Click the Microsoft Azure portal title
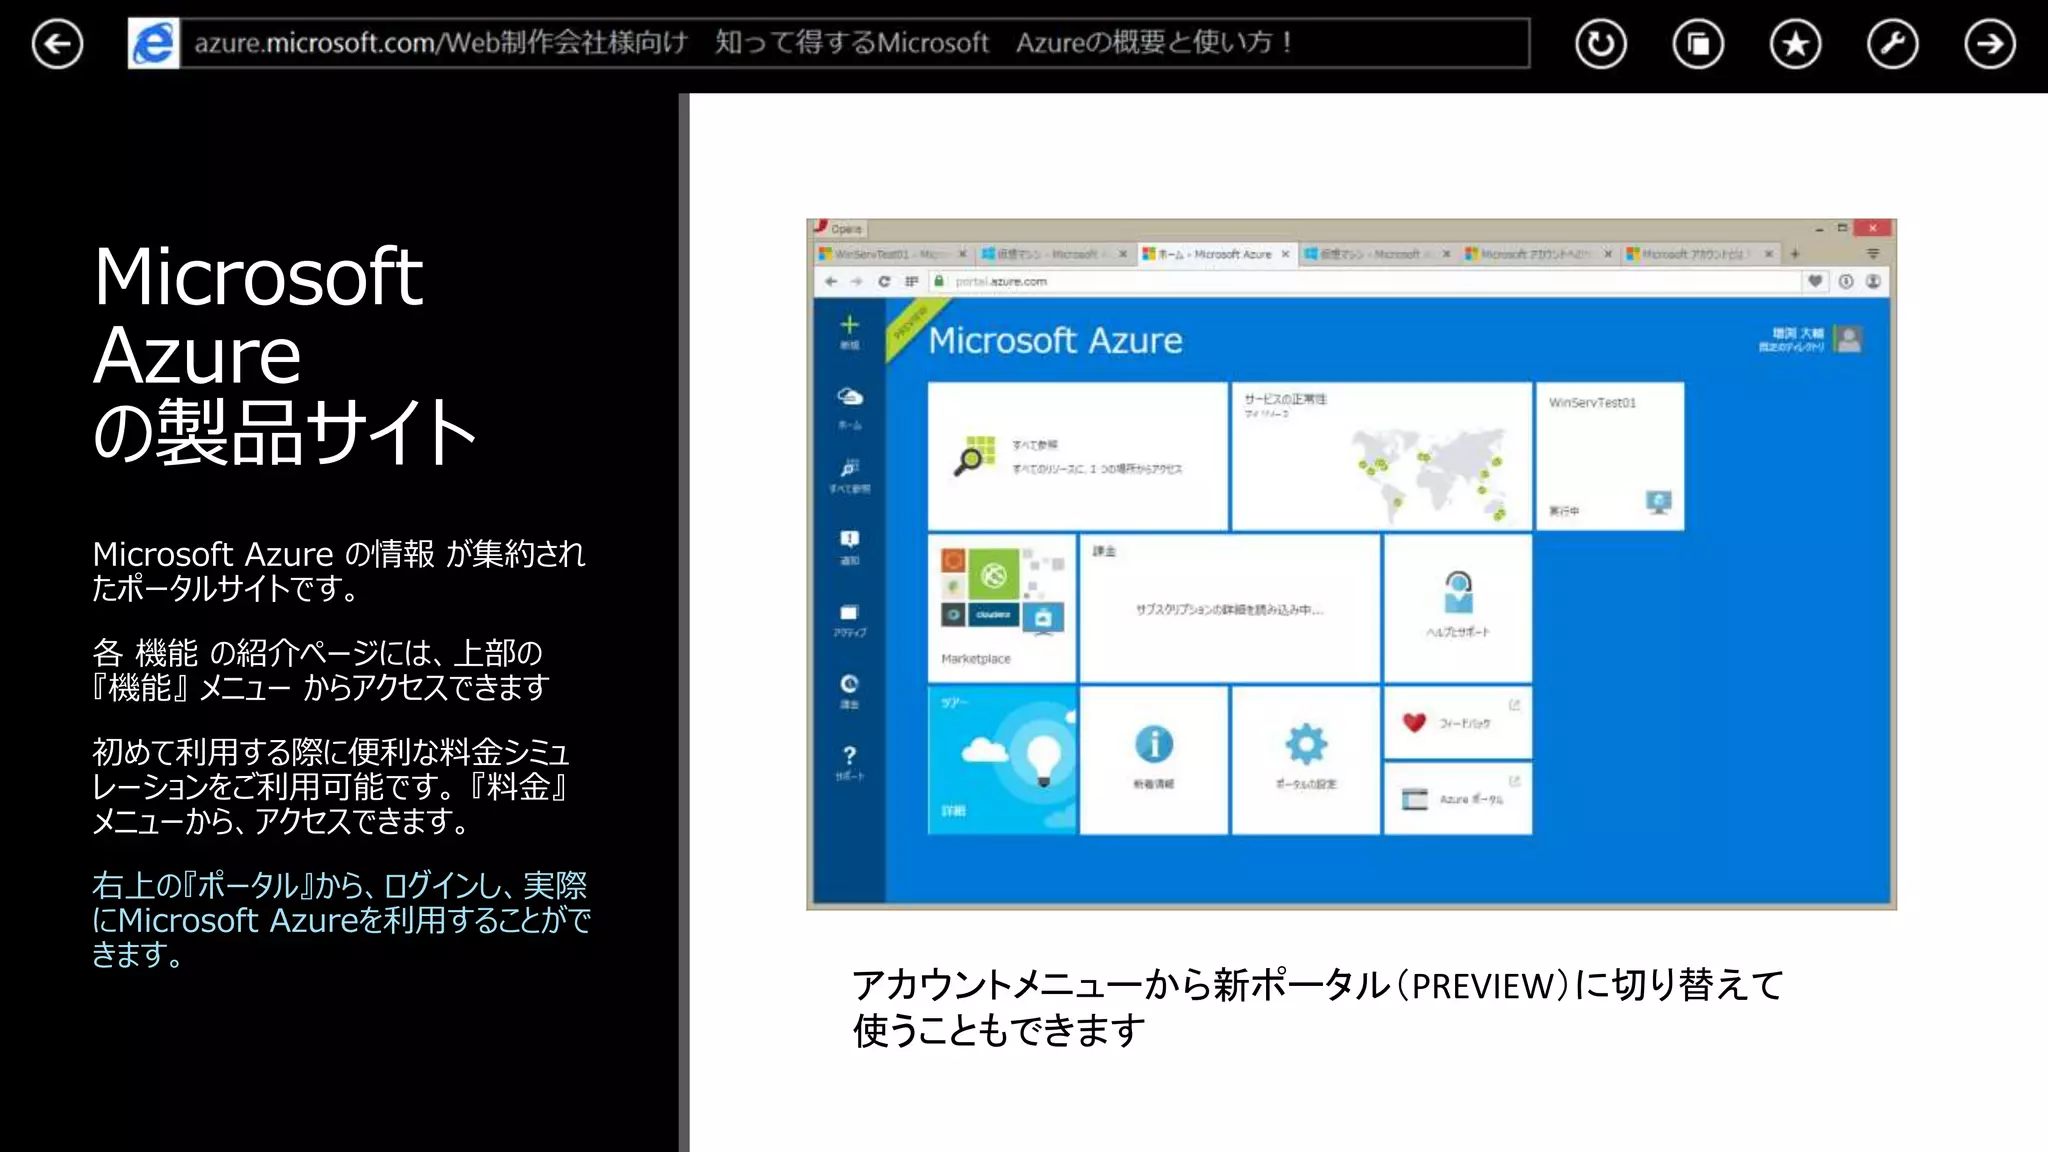The height and width of the screenshot is (1152, 2048). click(x=1055, y=340)
